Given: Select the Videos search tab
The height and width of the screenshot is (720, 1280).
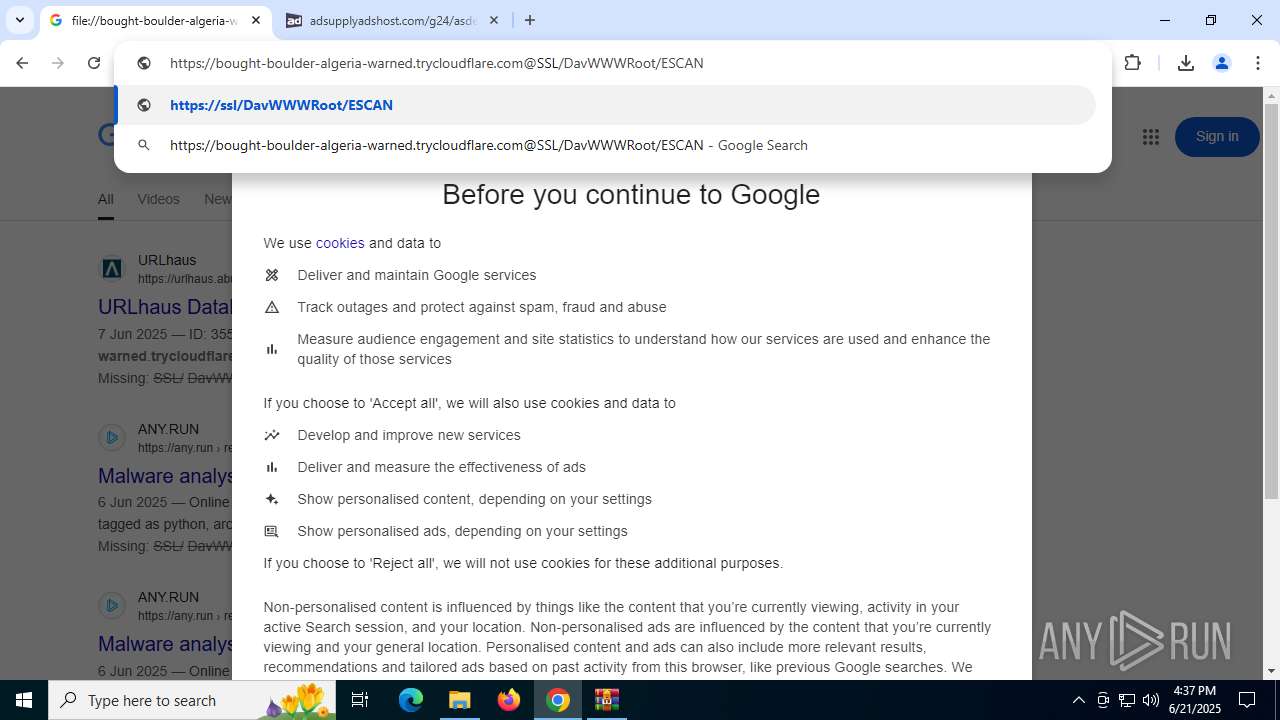Looking at the screenshot, I should pyautogui.click(x=158, y=199).
